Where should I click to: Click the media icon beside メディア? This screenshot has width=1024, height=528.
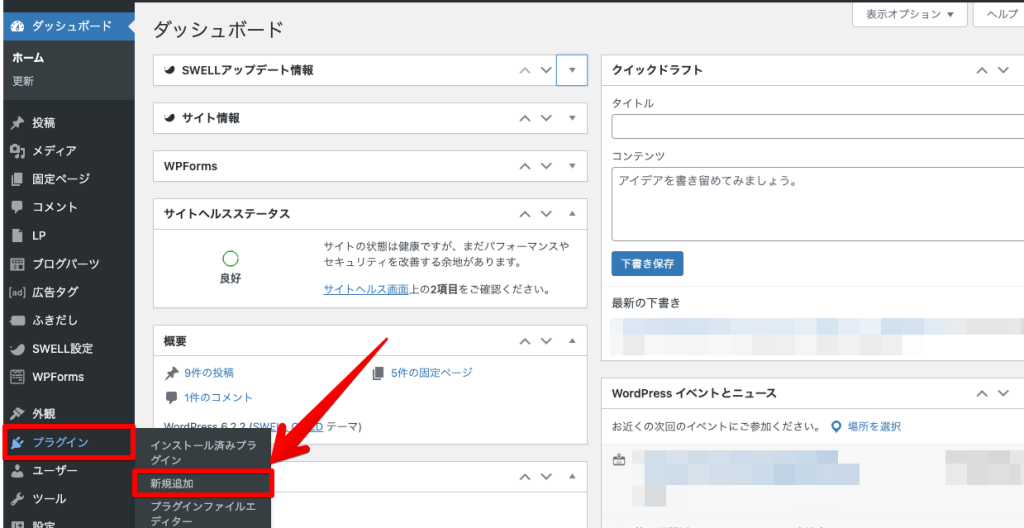[18, 151]
